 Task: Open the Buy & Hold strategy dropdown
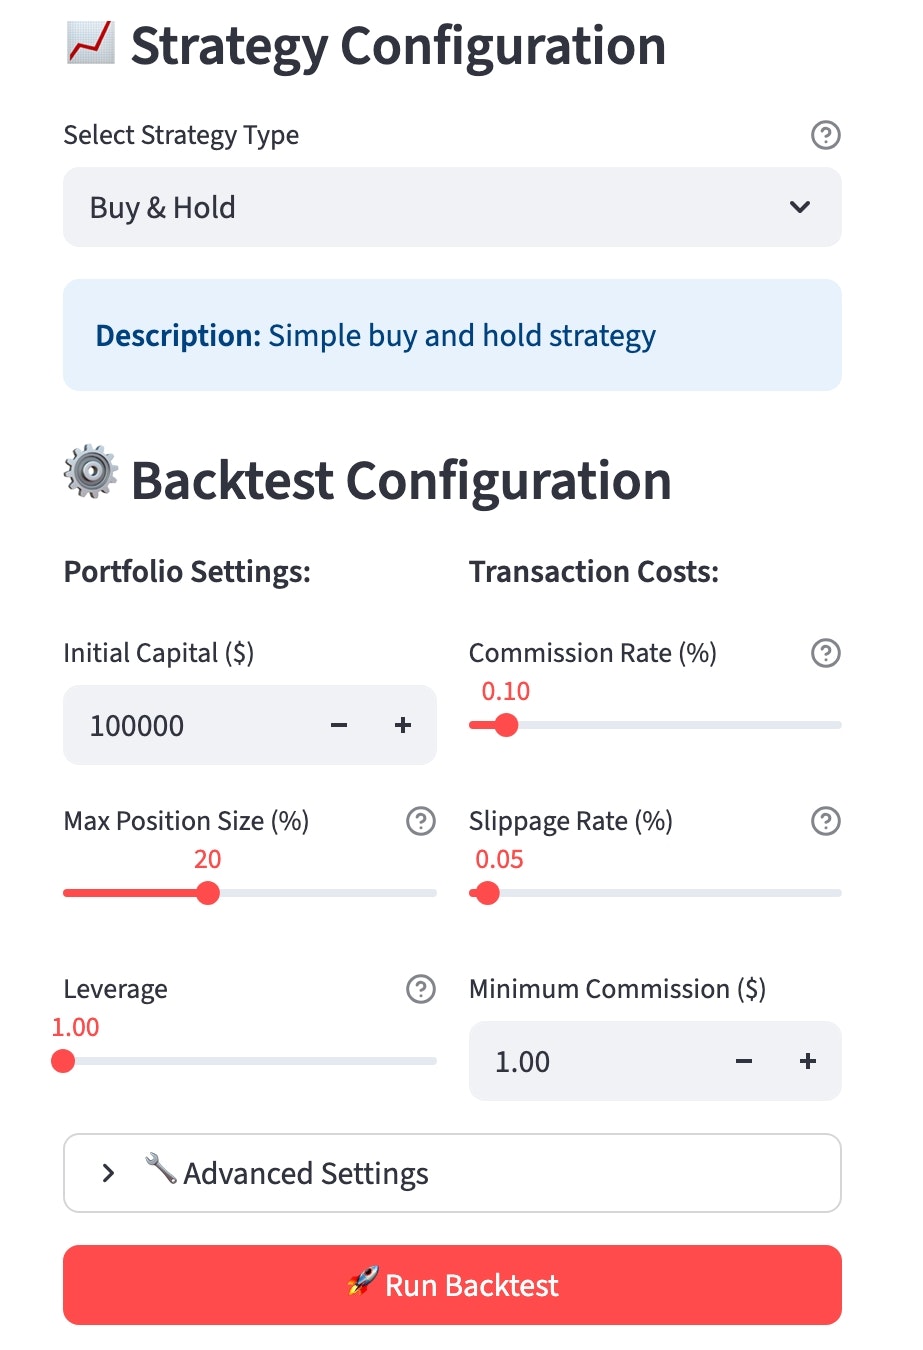[452, 207]
